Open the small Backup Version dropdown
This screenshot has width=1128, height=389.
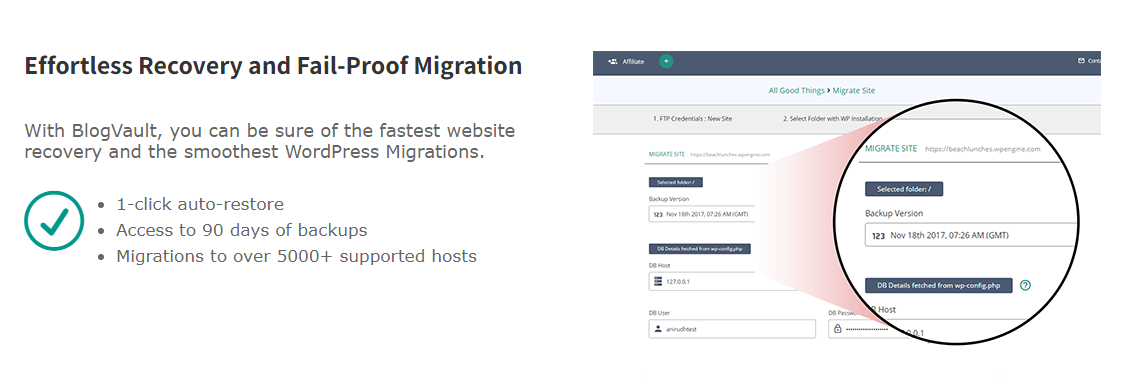pyautogui.click(x=702, y=214)
